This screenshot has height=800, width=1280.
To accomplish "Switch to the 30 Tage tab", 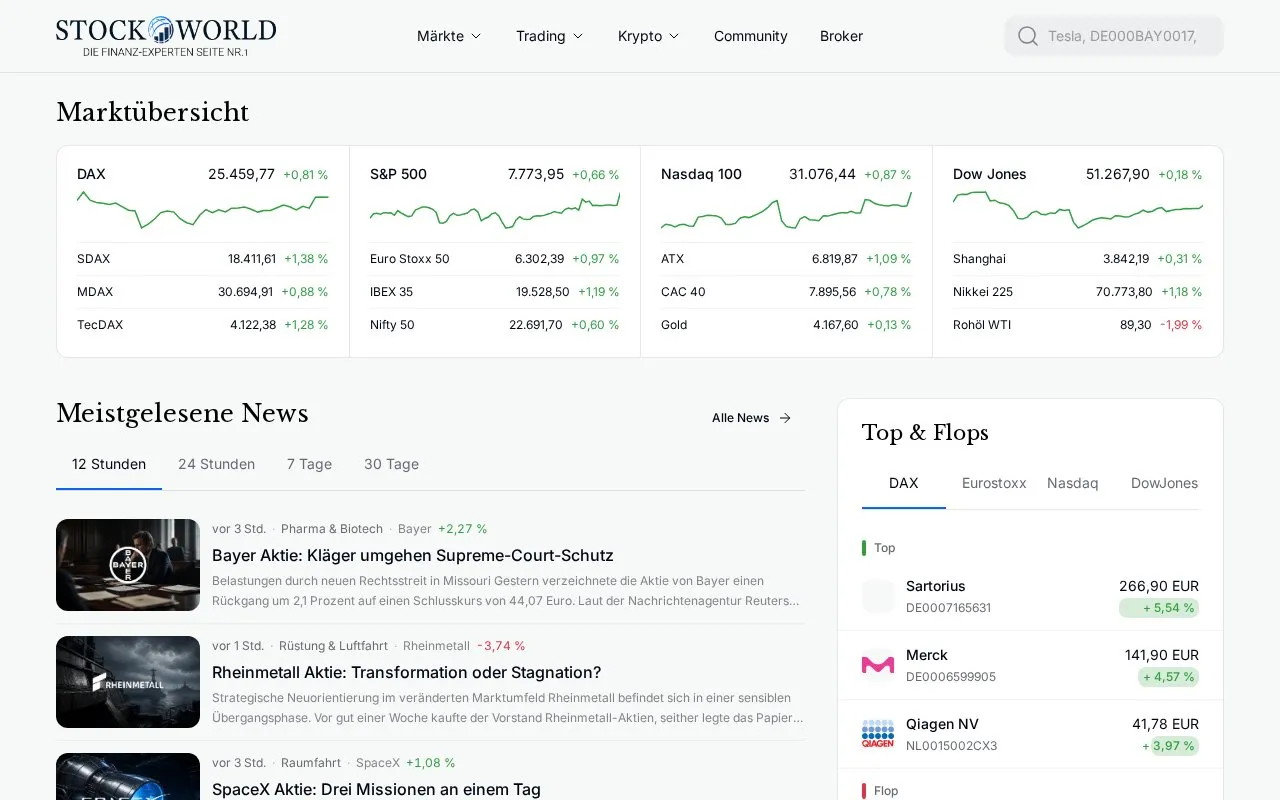I will click(391, 464).
